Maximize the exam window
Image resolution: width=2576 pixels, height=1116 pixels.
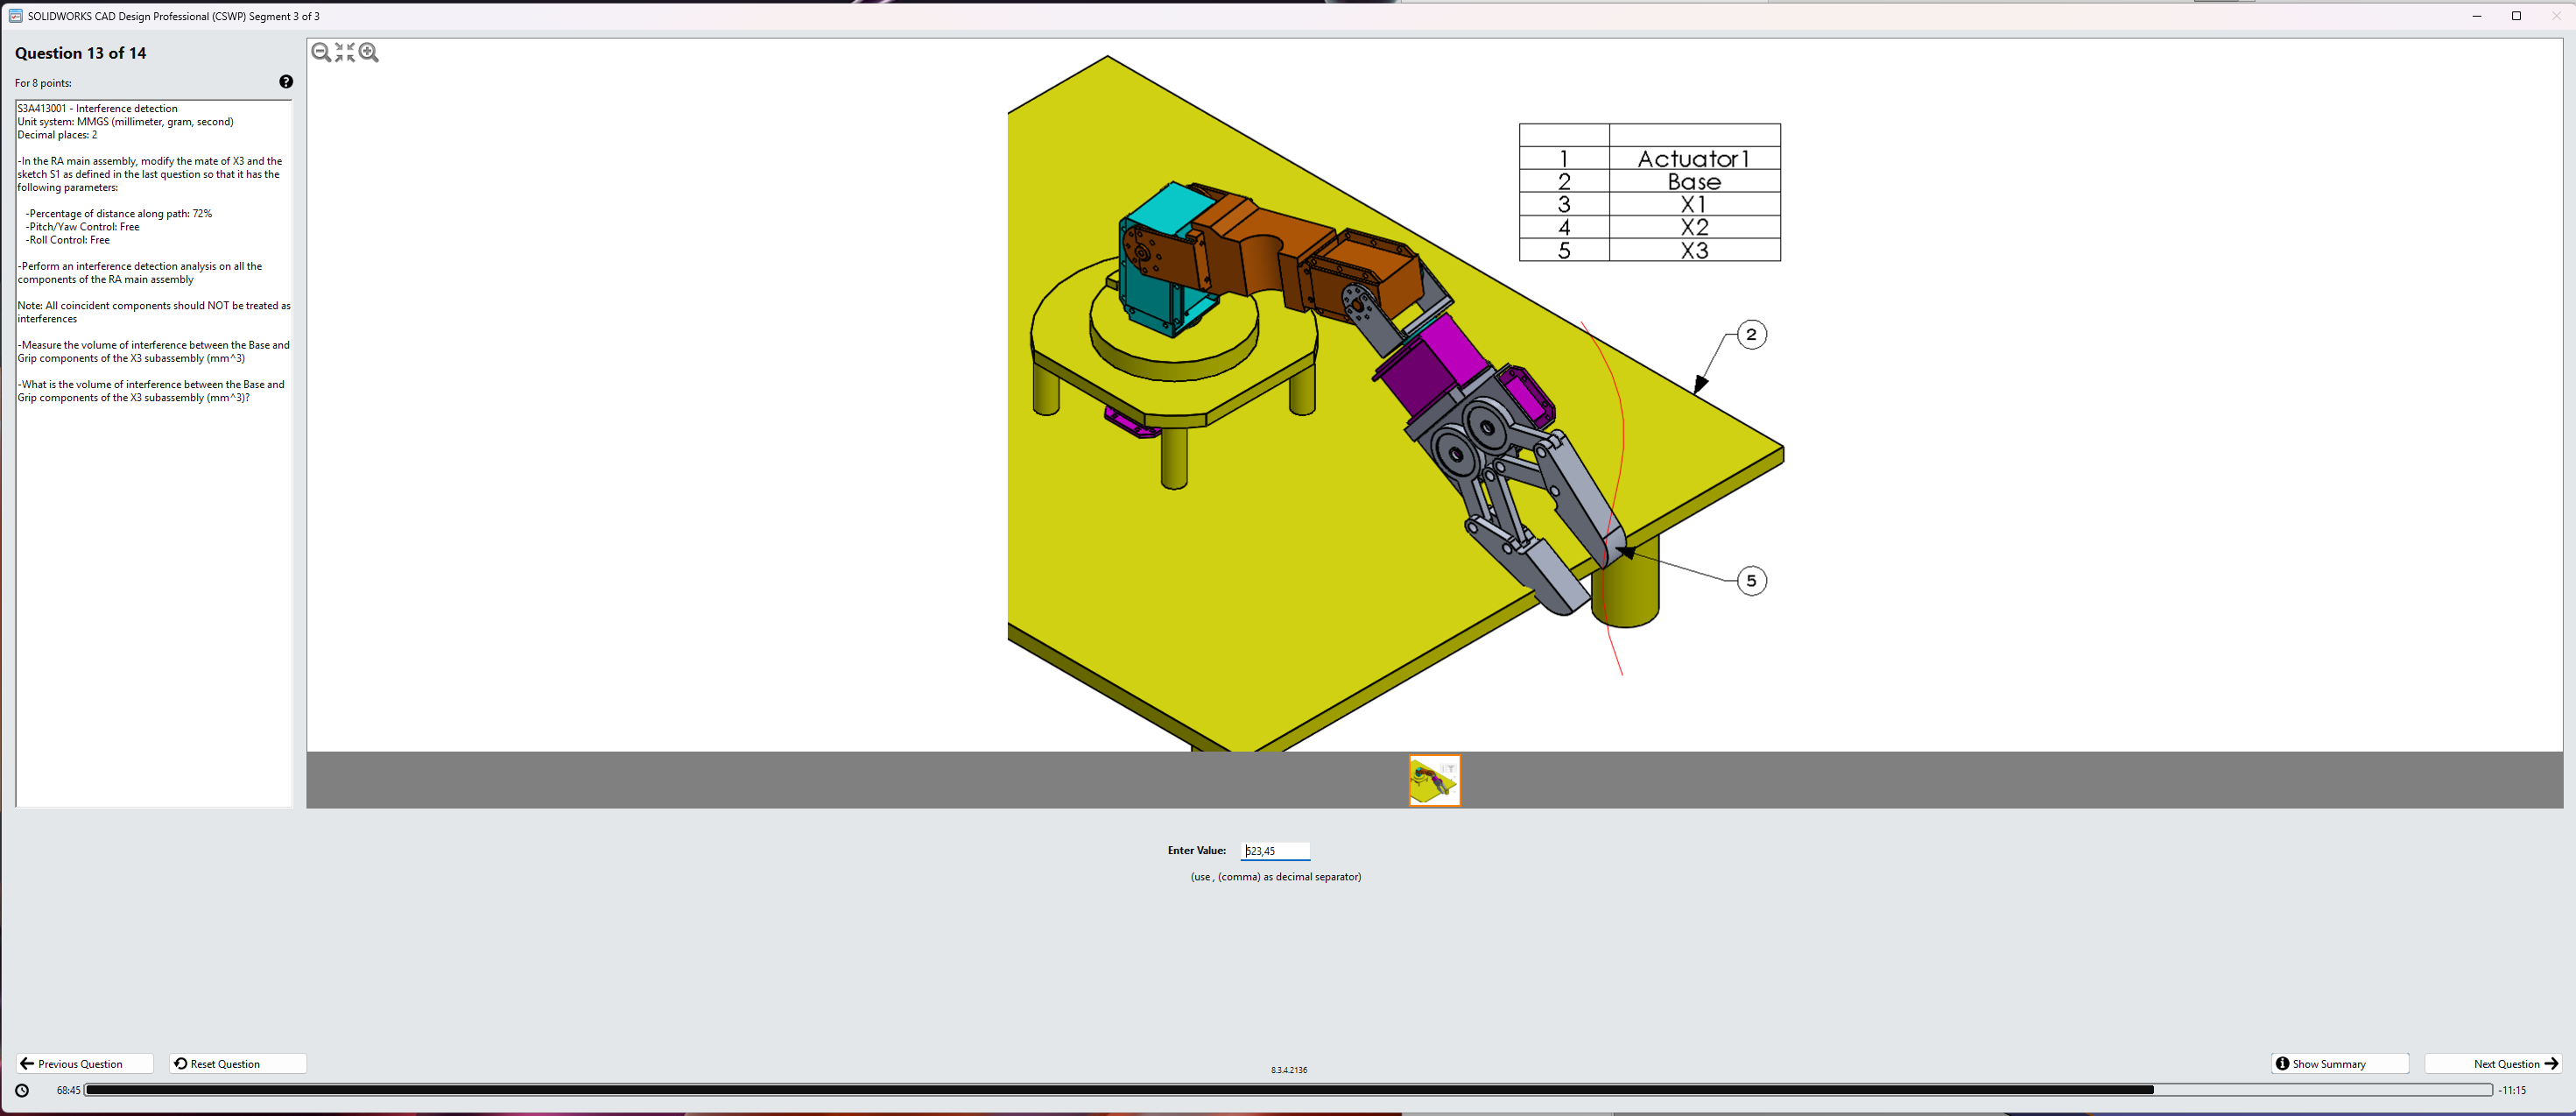click(2516, 16)
